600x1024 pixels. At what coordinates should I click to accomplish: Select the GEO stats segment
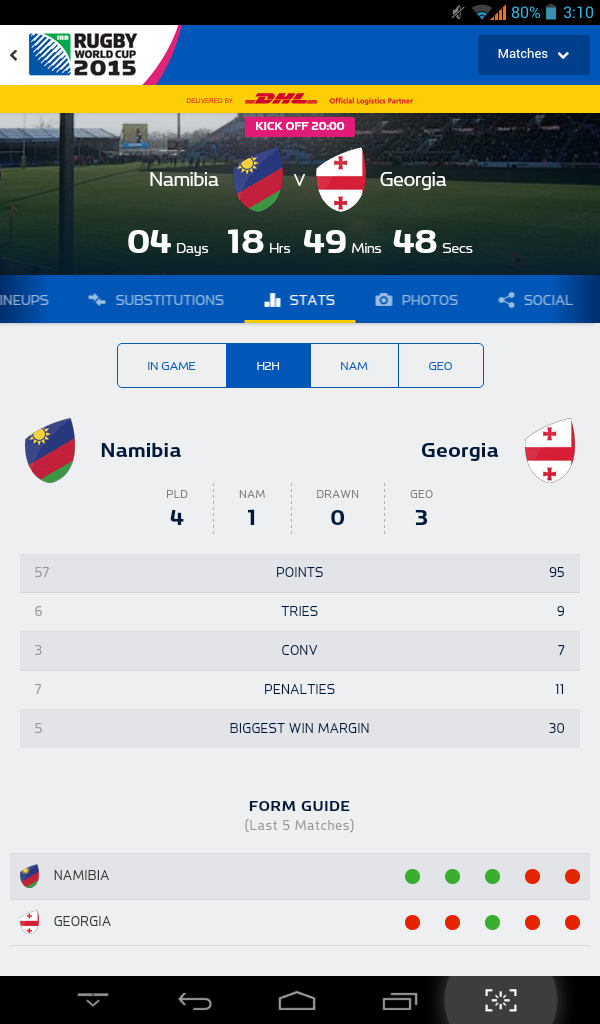[x=440, y=366]
